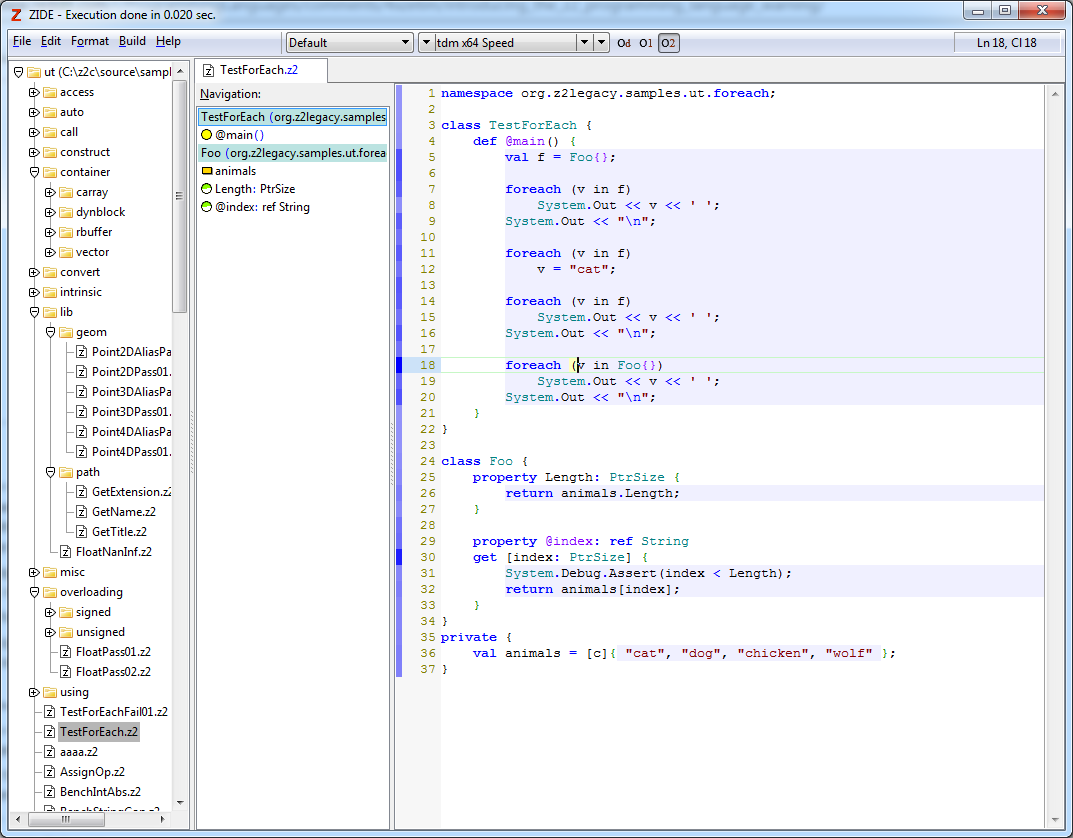Expand the carray folder

(50, 192)
